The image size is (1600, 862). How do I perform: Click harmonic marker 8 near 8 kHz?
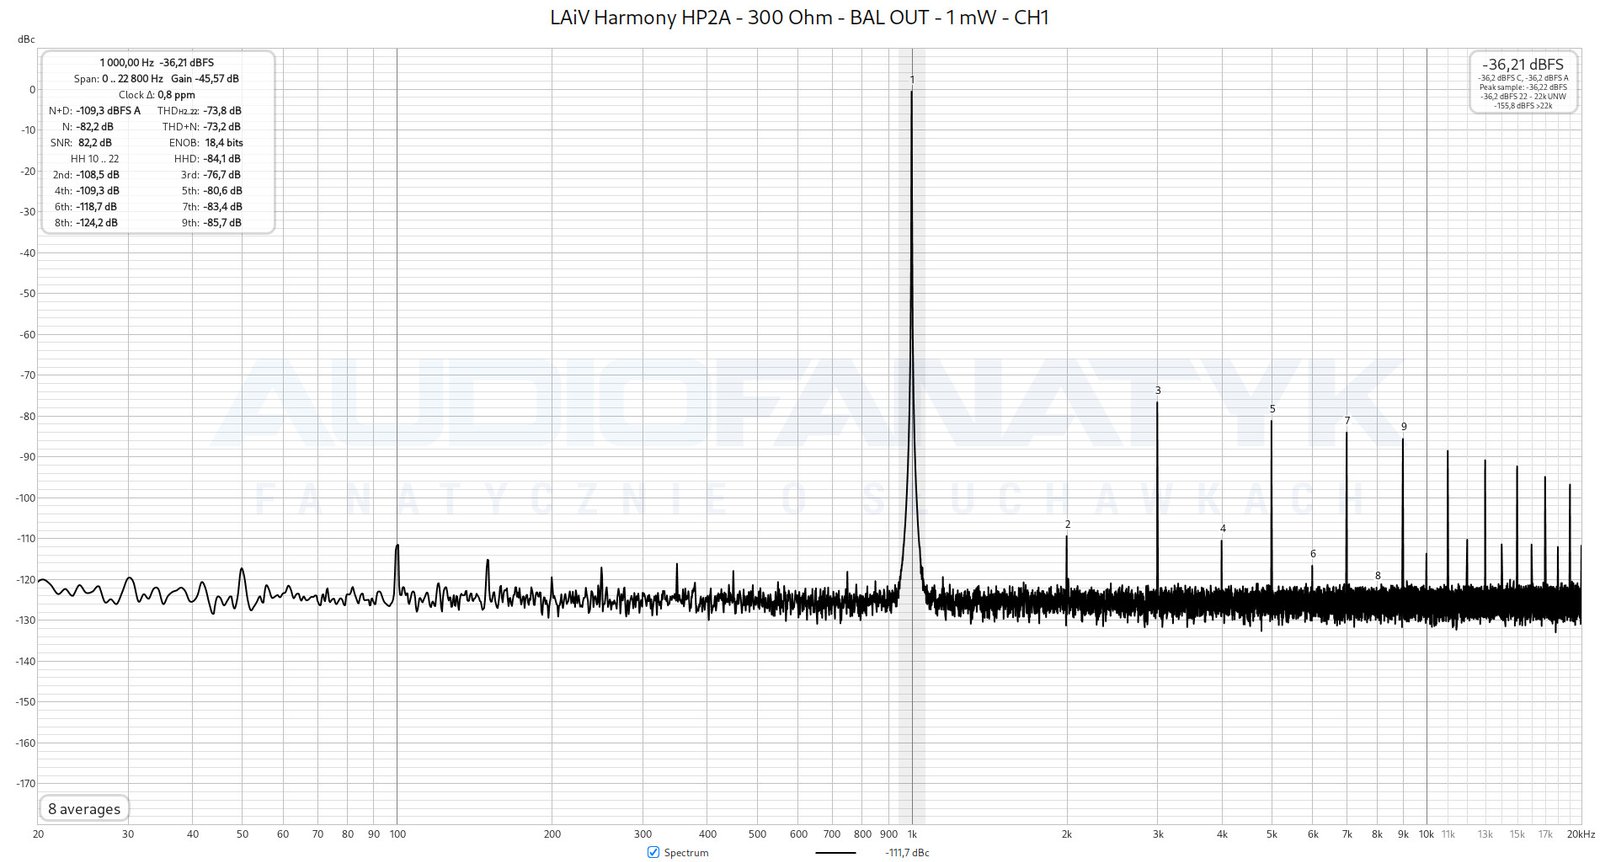tap(1377, 576)
